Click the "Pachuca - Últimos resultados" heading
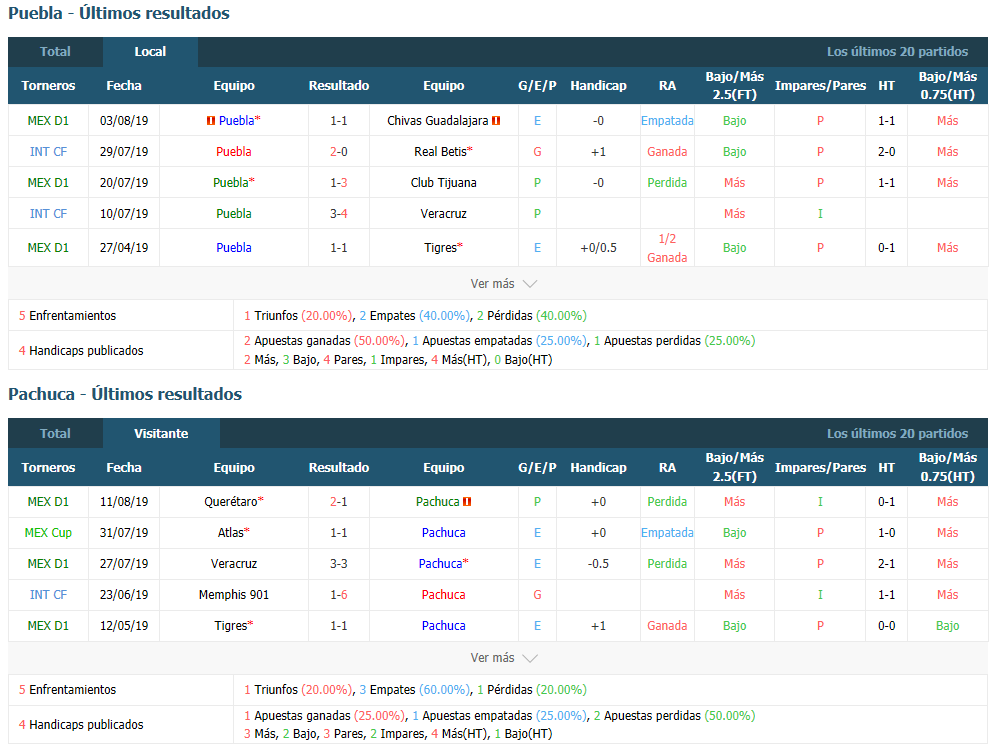1007x746 pixels. coord(125,394)
